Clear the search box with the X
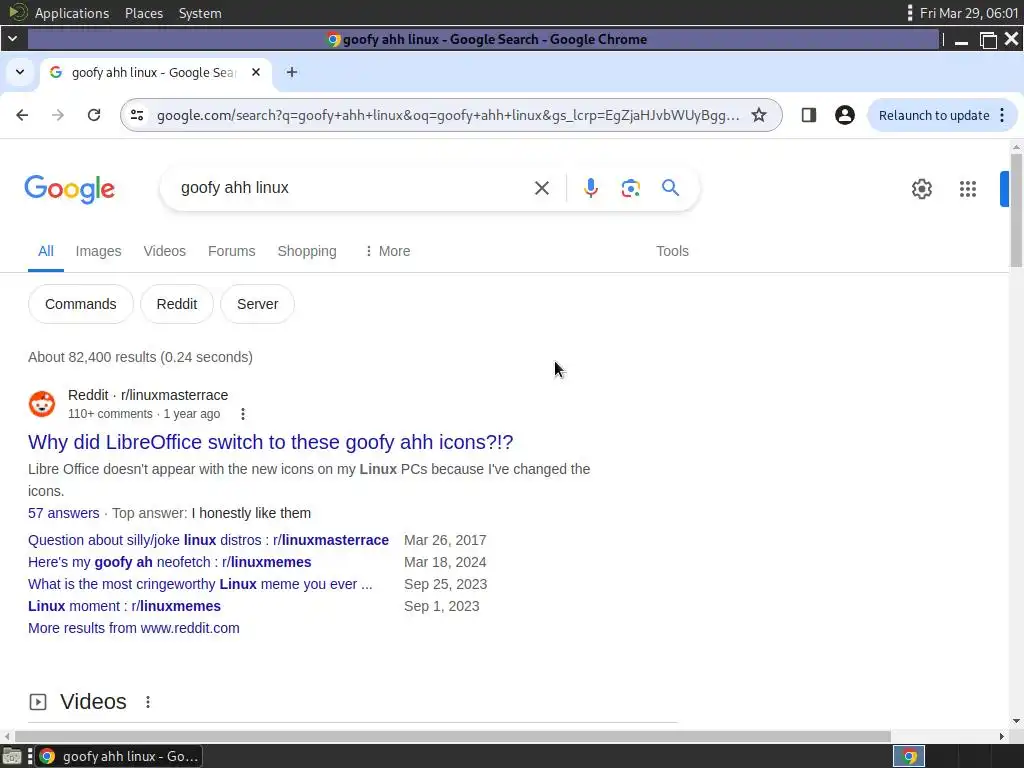Viewport: 1024px width, 768px height. coord(541,188)
